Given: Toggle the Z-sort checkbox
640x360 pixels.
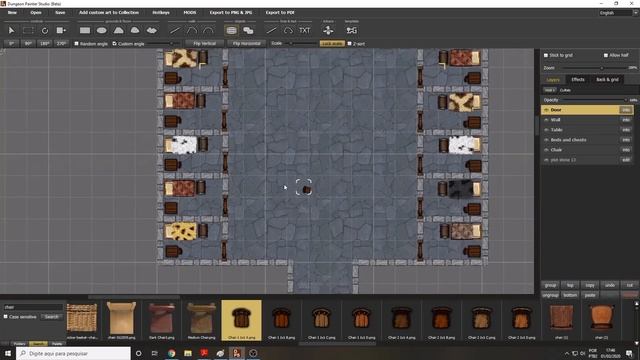Looking at the screenshot, I should 349,43.
